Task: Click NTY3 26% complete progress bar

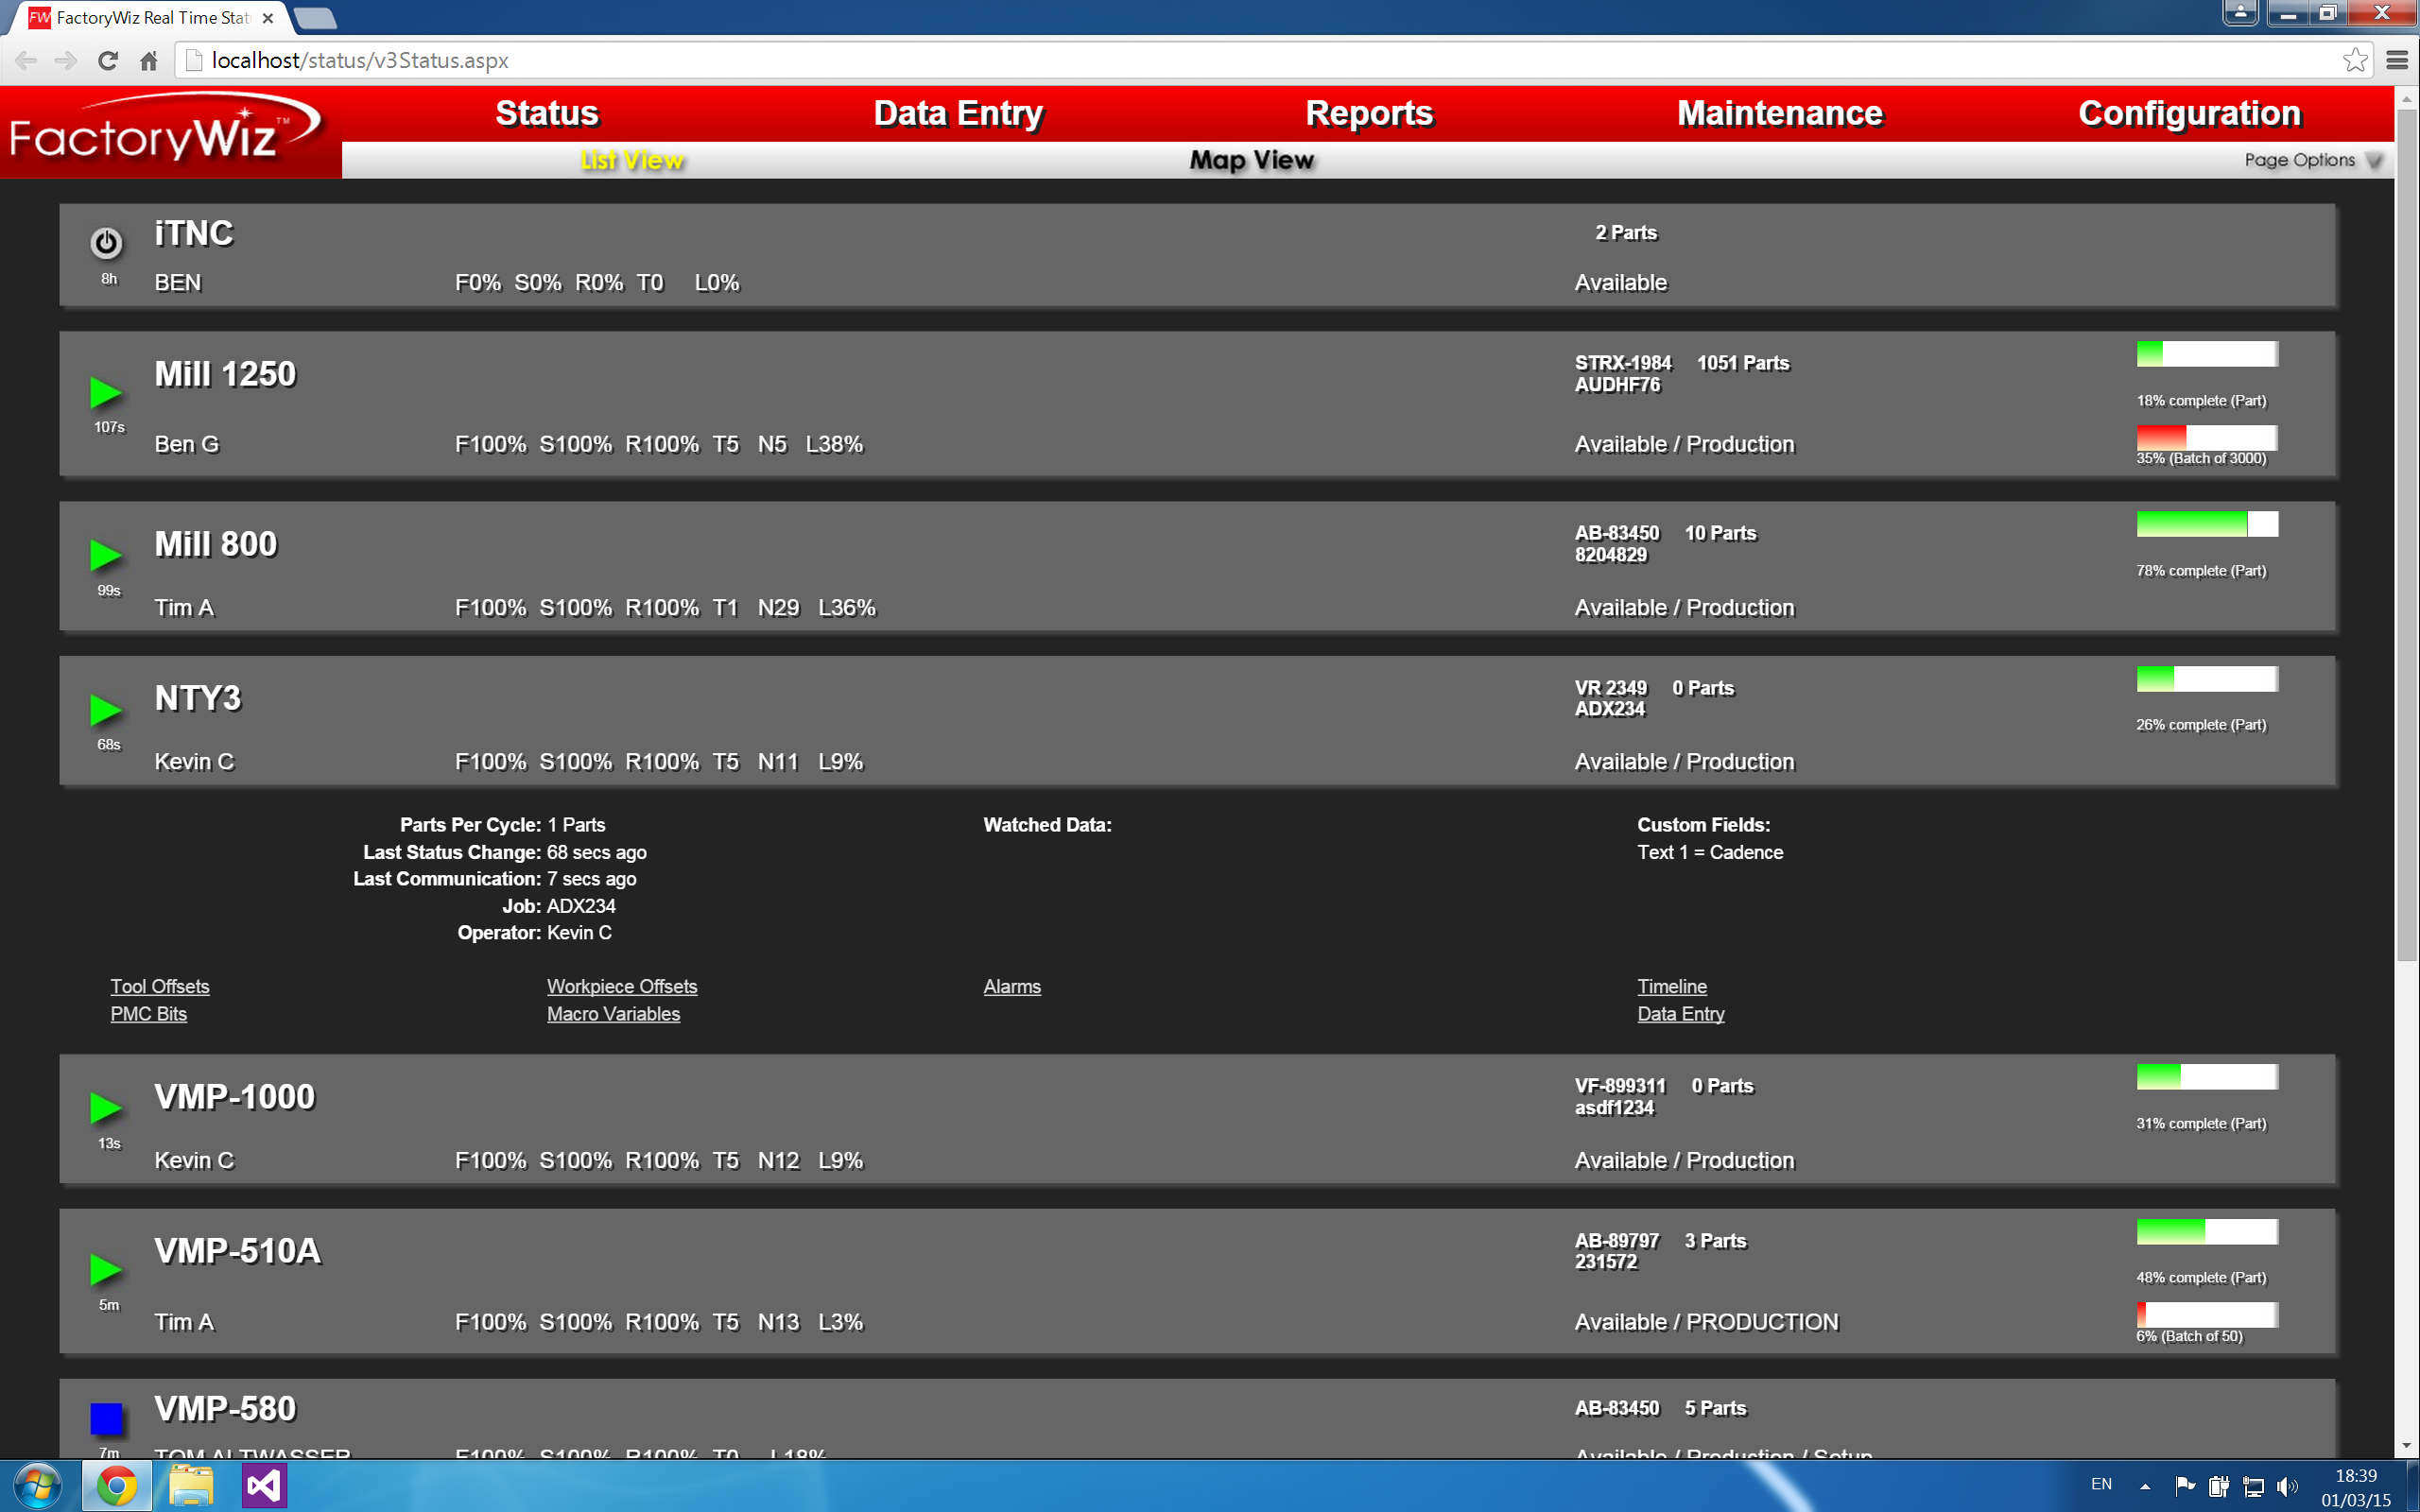Action: (x=2207, y=679)
